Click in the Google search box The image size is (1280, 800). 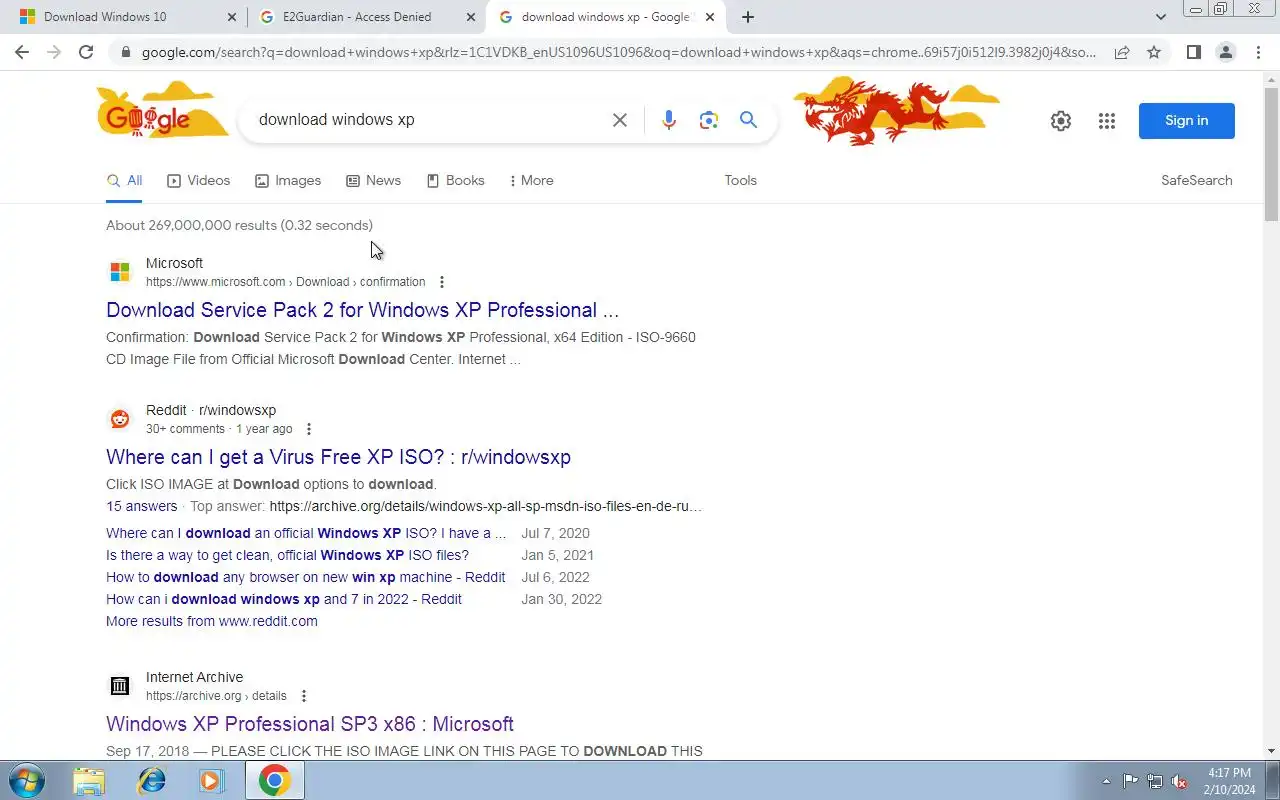430,120
